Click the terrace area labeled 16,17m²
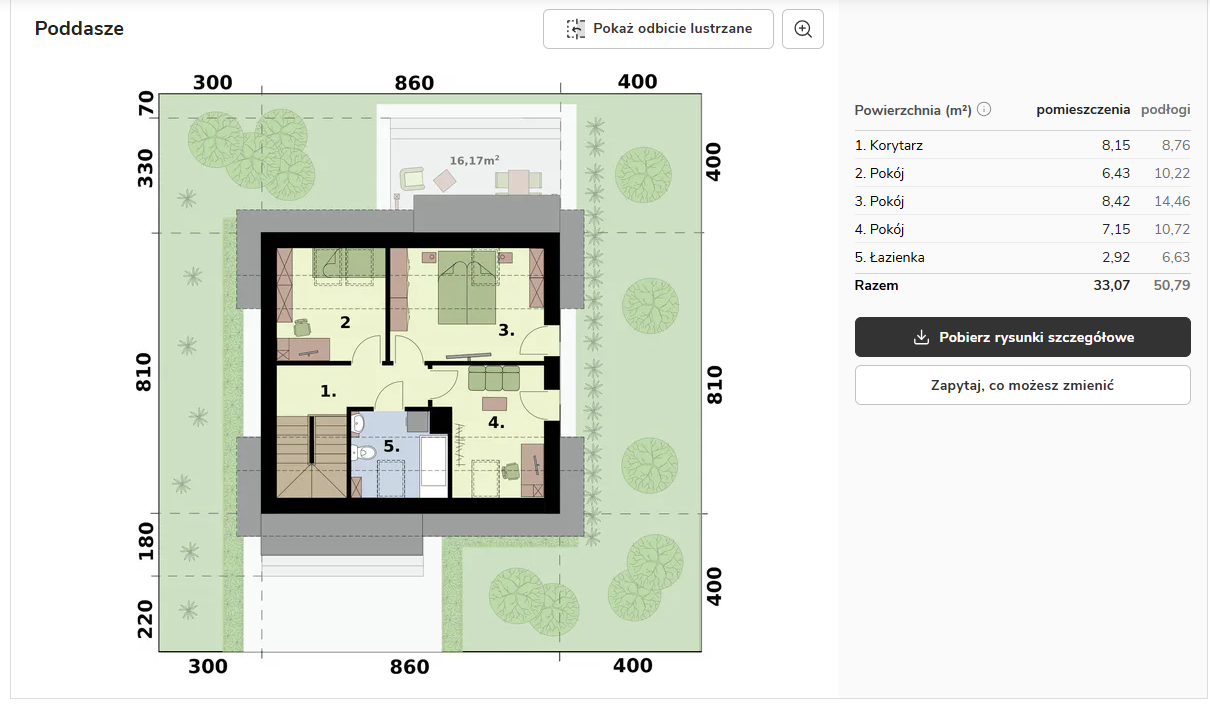 pos(475,160)
